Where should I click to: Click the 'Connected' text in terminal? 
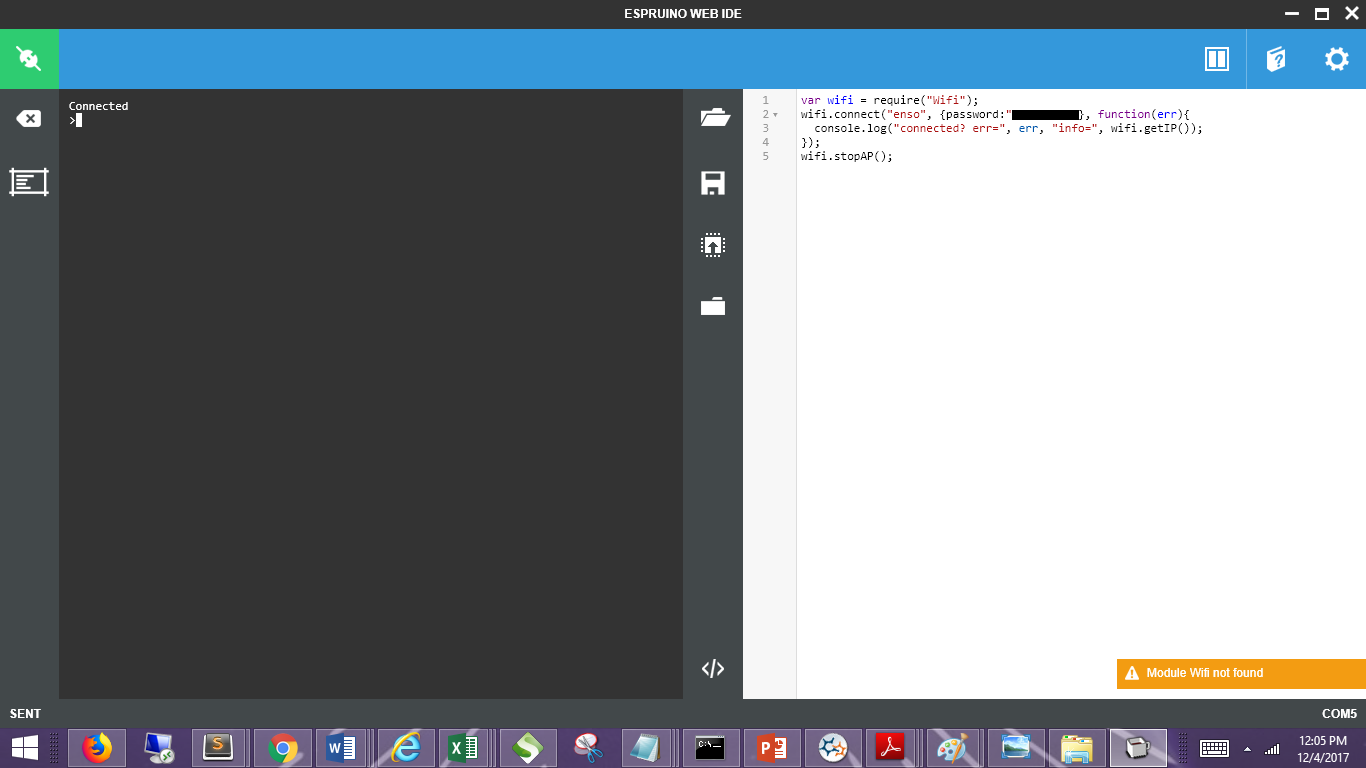98,106
